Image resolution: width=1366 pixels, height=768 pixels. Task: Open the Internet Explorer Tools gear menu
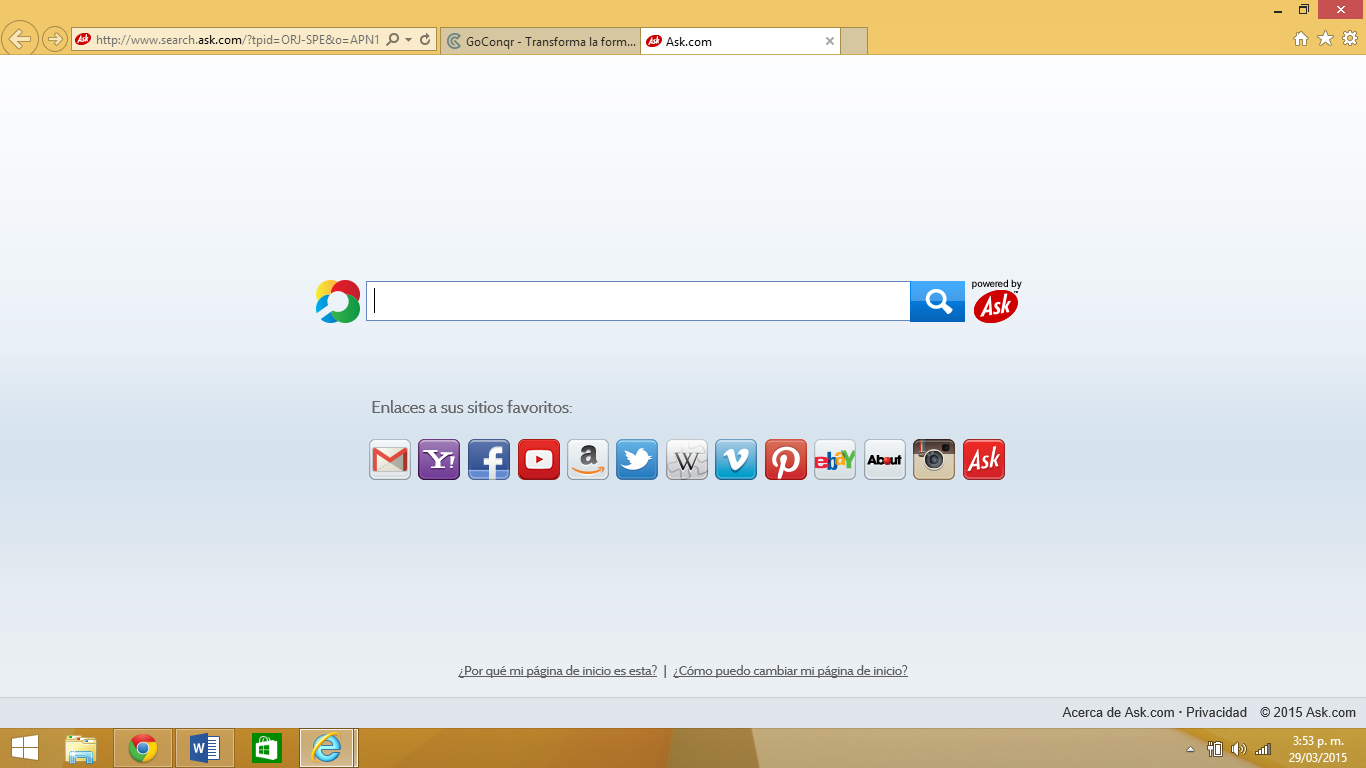click(x=1349, y=39)
